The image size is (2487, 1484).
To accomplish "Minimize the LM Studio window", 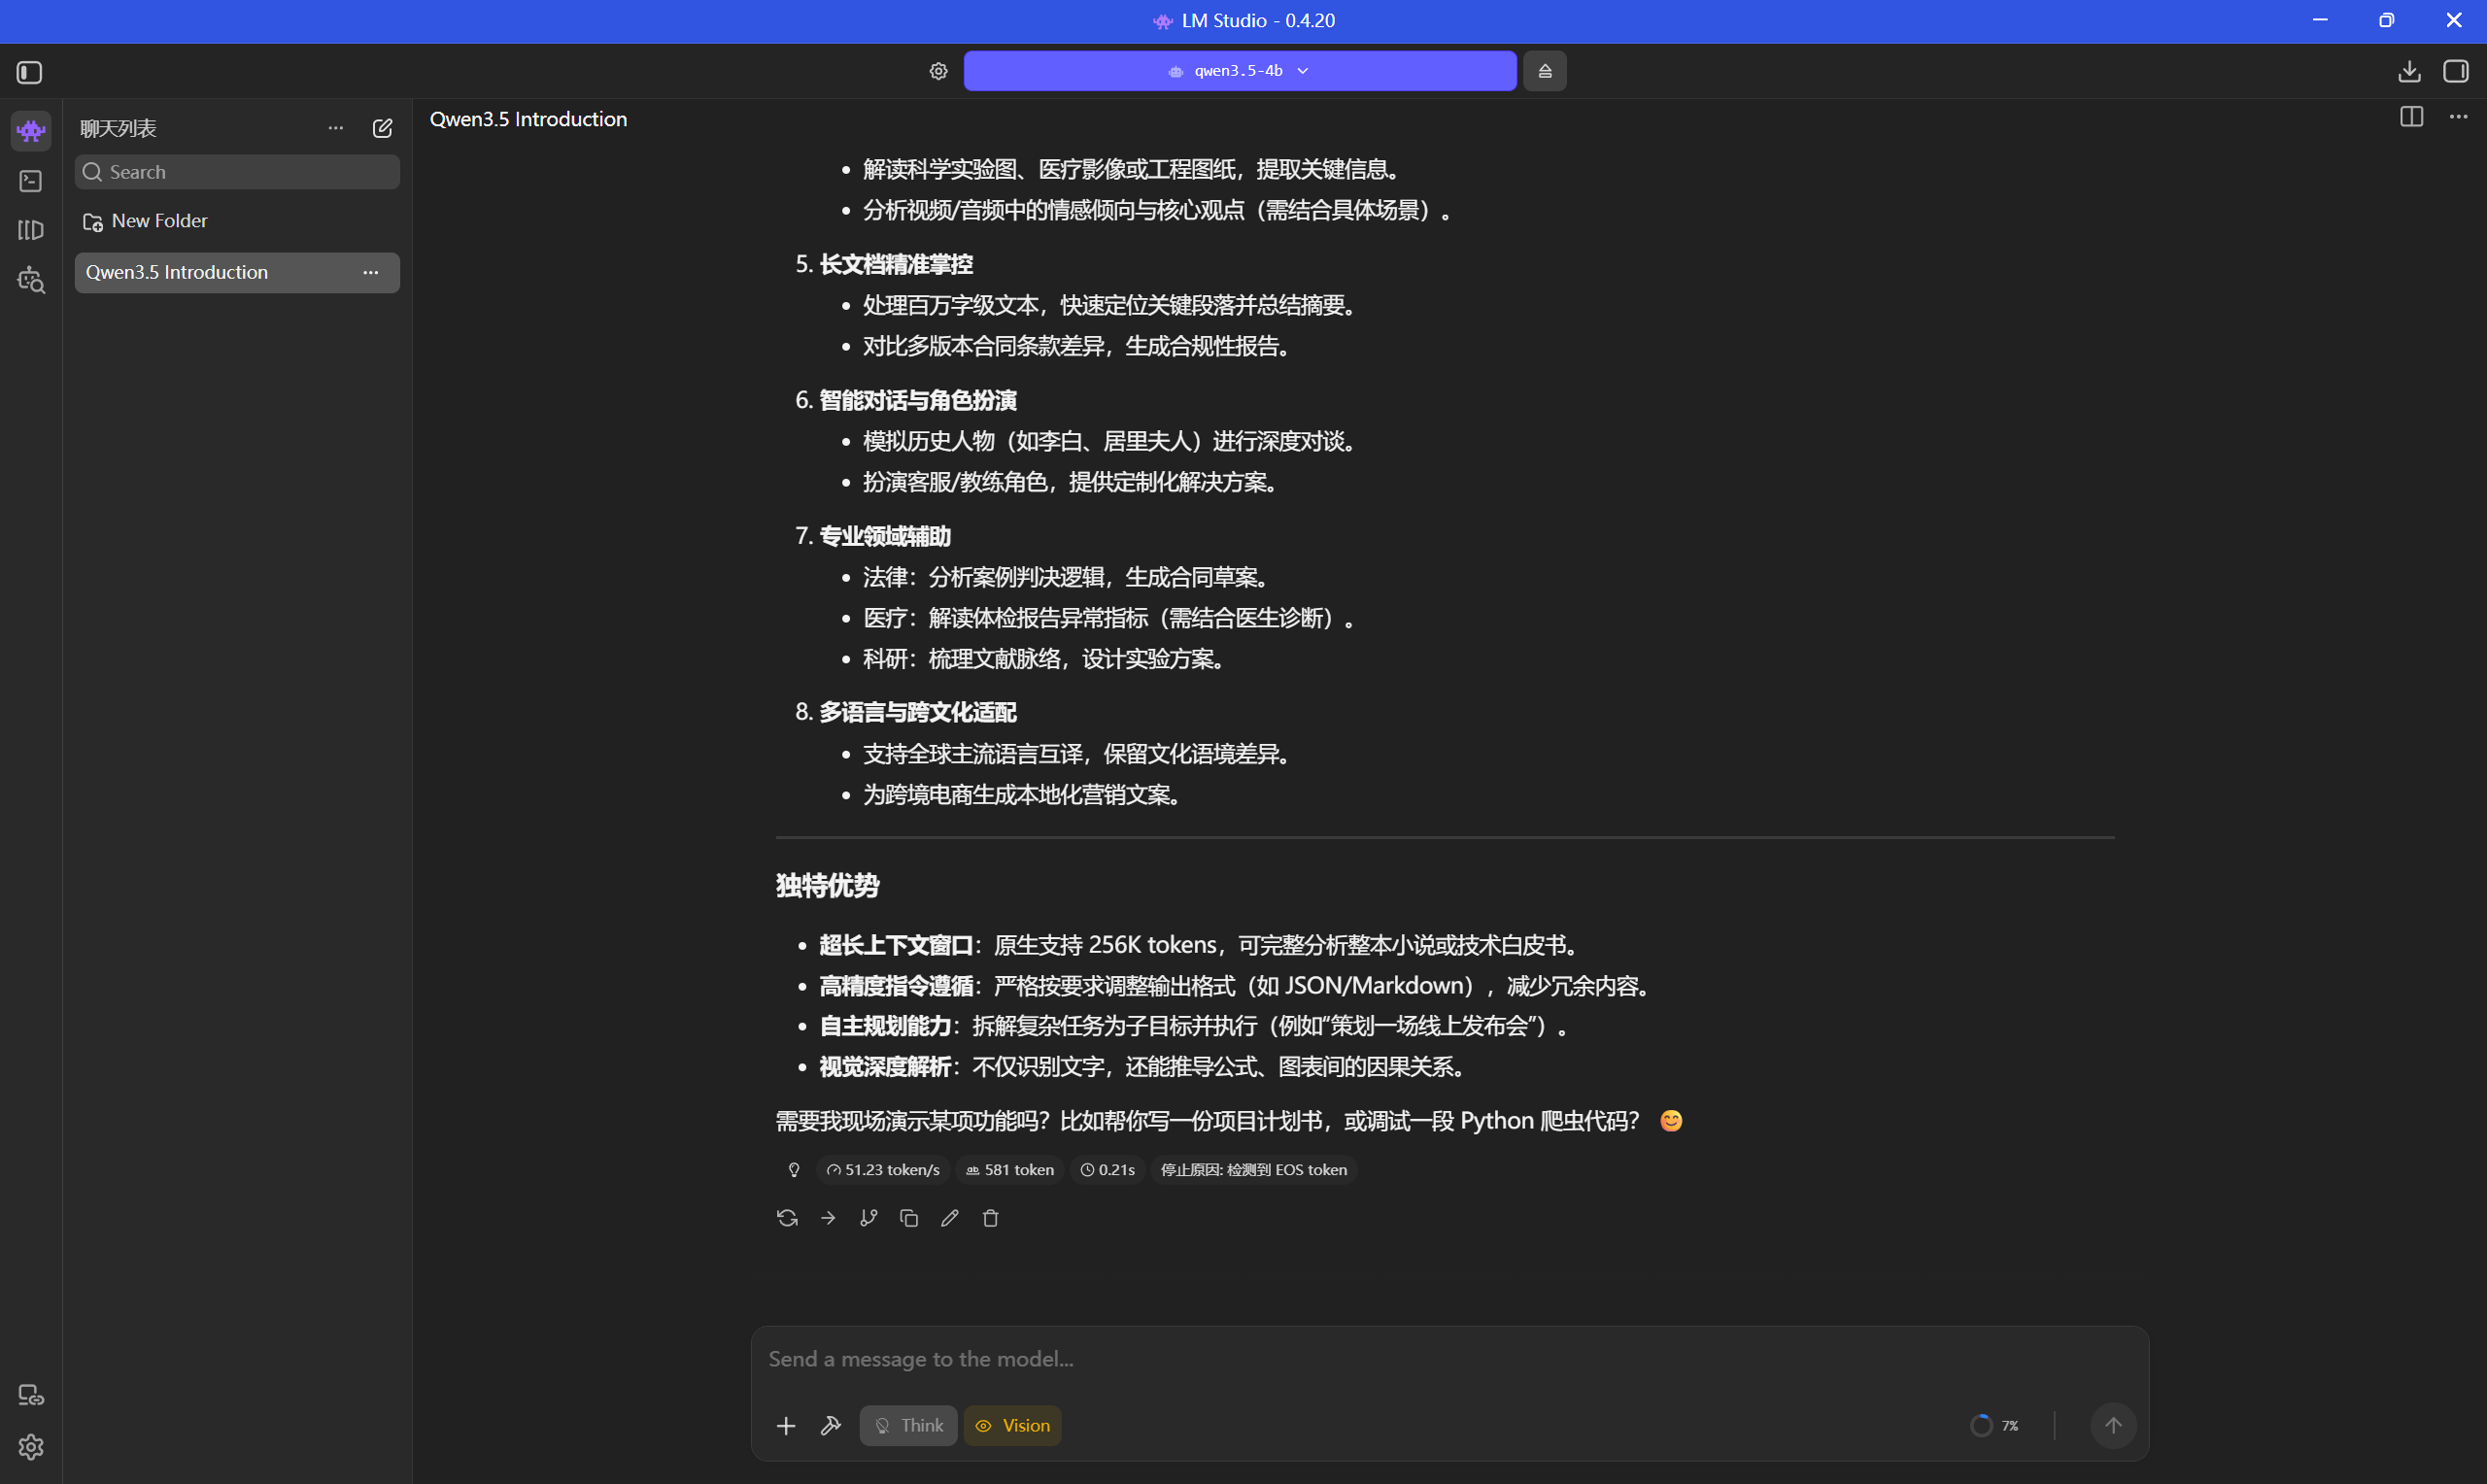I will click(2320, 20).
